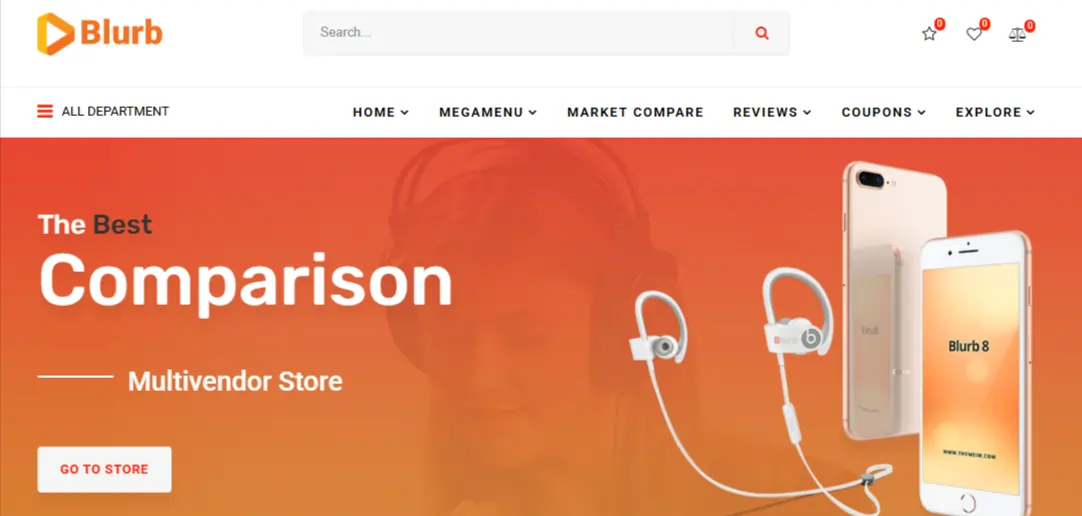Click the Blurb logo
The image size is (1082, 516).
point(99,33)
